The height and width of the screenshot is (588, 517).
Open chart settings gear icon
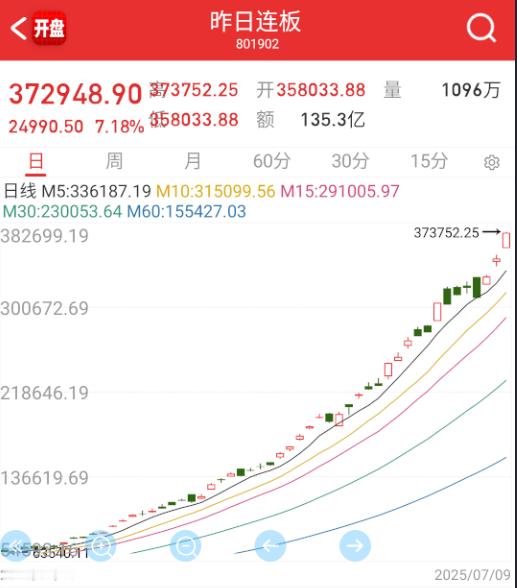pos(492,162)
